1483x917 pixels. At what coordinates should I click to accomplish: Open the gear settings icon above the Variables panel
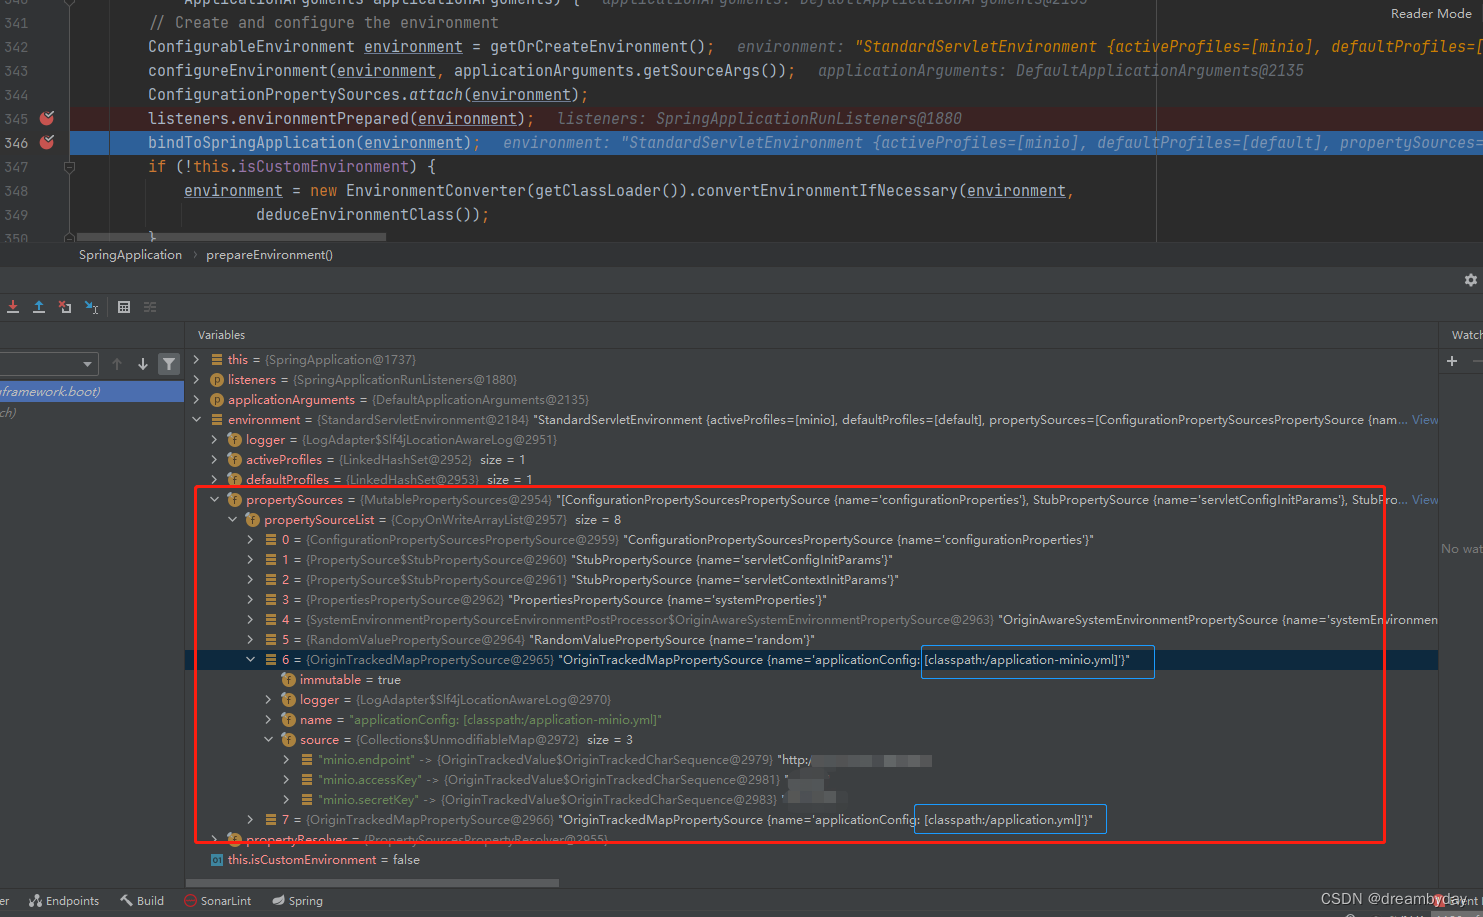tap(1470, 280)
